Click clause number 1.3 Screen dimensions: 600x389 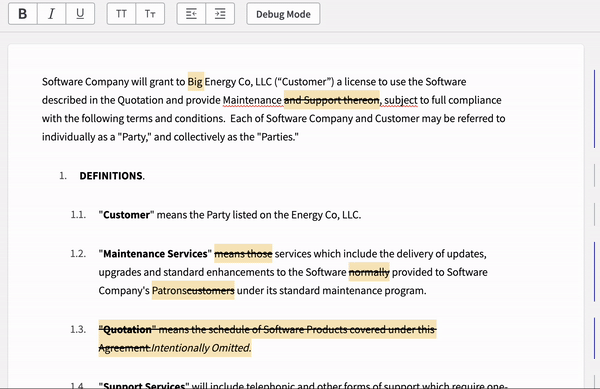(78, 330)
